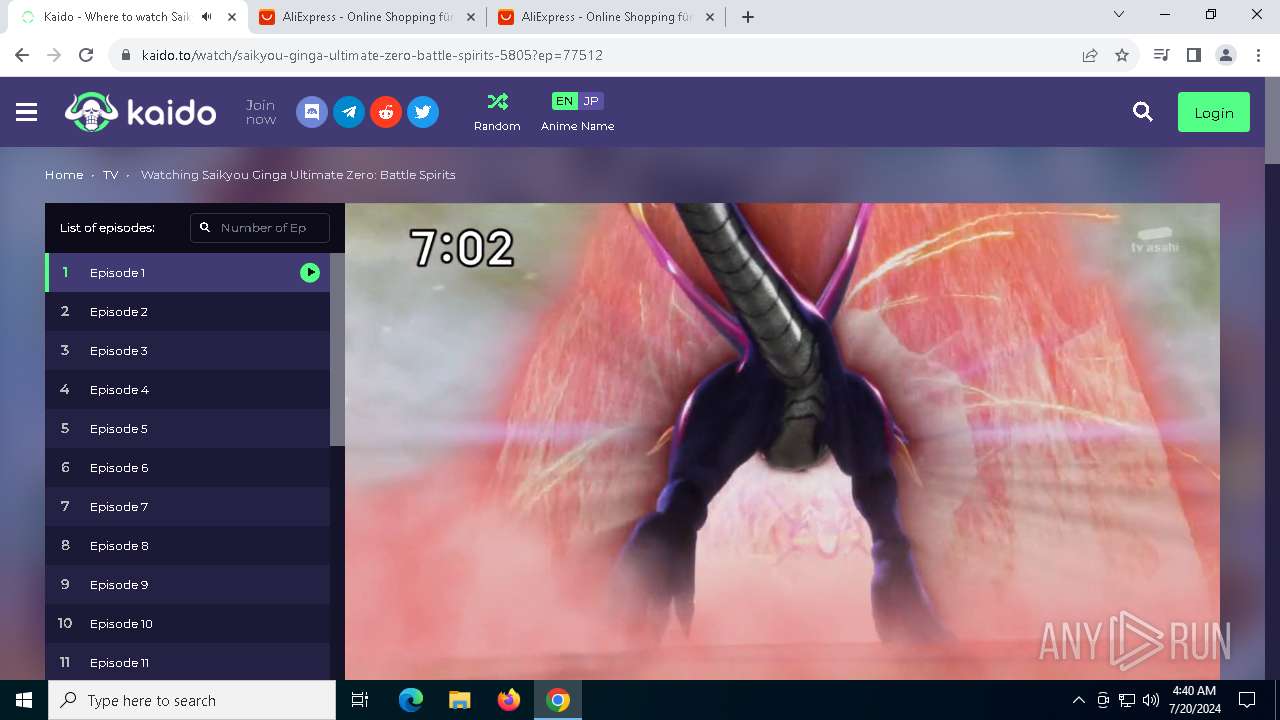Screen dimensions: 1280x720
Task: Bookmark this page with the star
Action: coord(1122,55)
